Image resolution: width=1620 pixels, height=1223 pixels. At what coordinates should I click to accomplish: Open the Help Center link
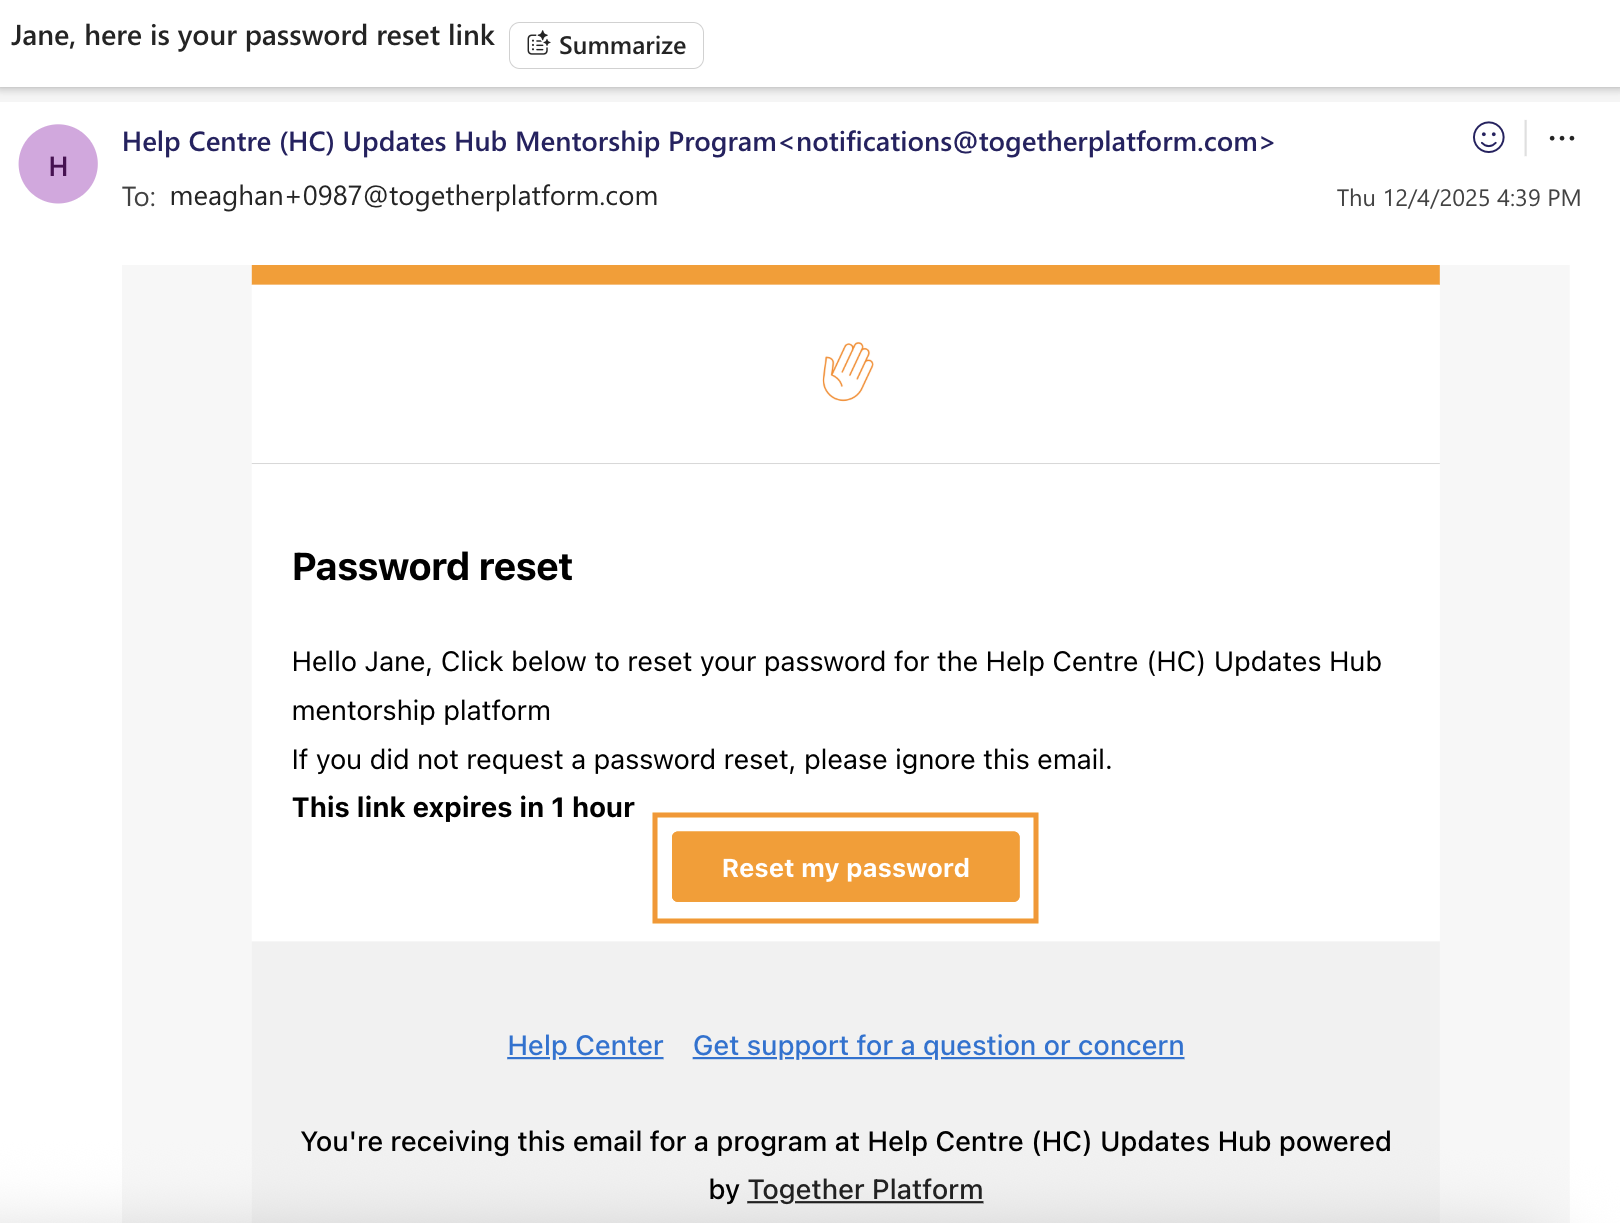coord(585,1046)
